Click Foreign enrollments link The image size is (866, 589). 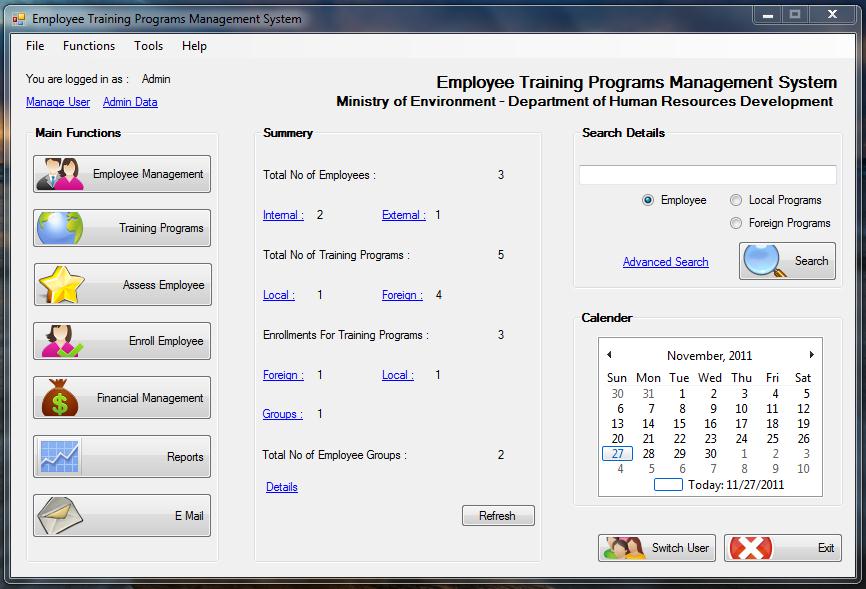(x=283, y=375)
